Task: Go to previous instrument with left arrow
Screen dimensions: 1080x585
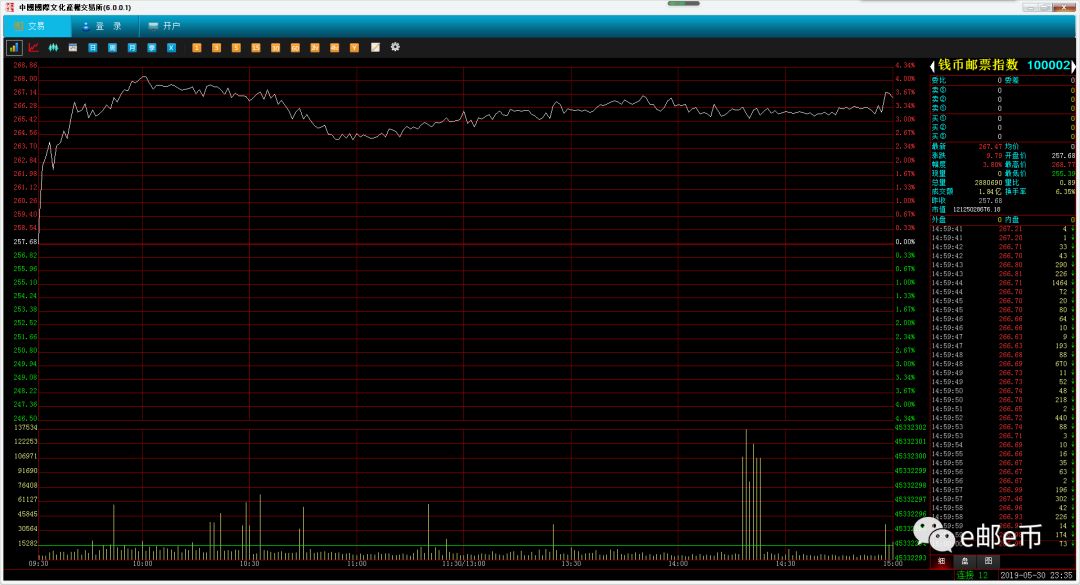Action: tap(933, 66)
